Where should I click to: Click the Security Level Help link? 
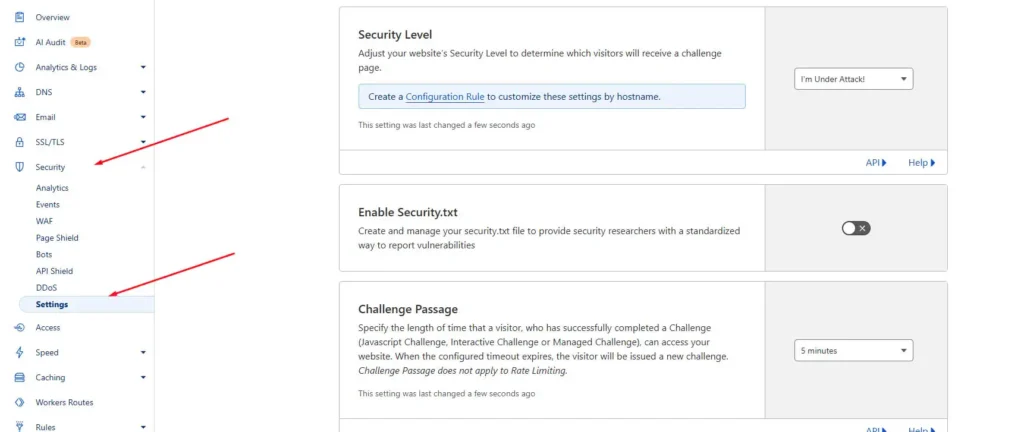tap(921, 163)
